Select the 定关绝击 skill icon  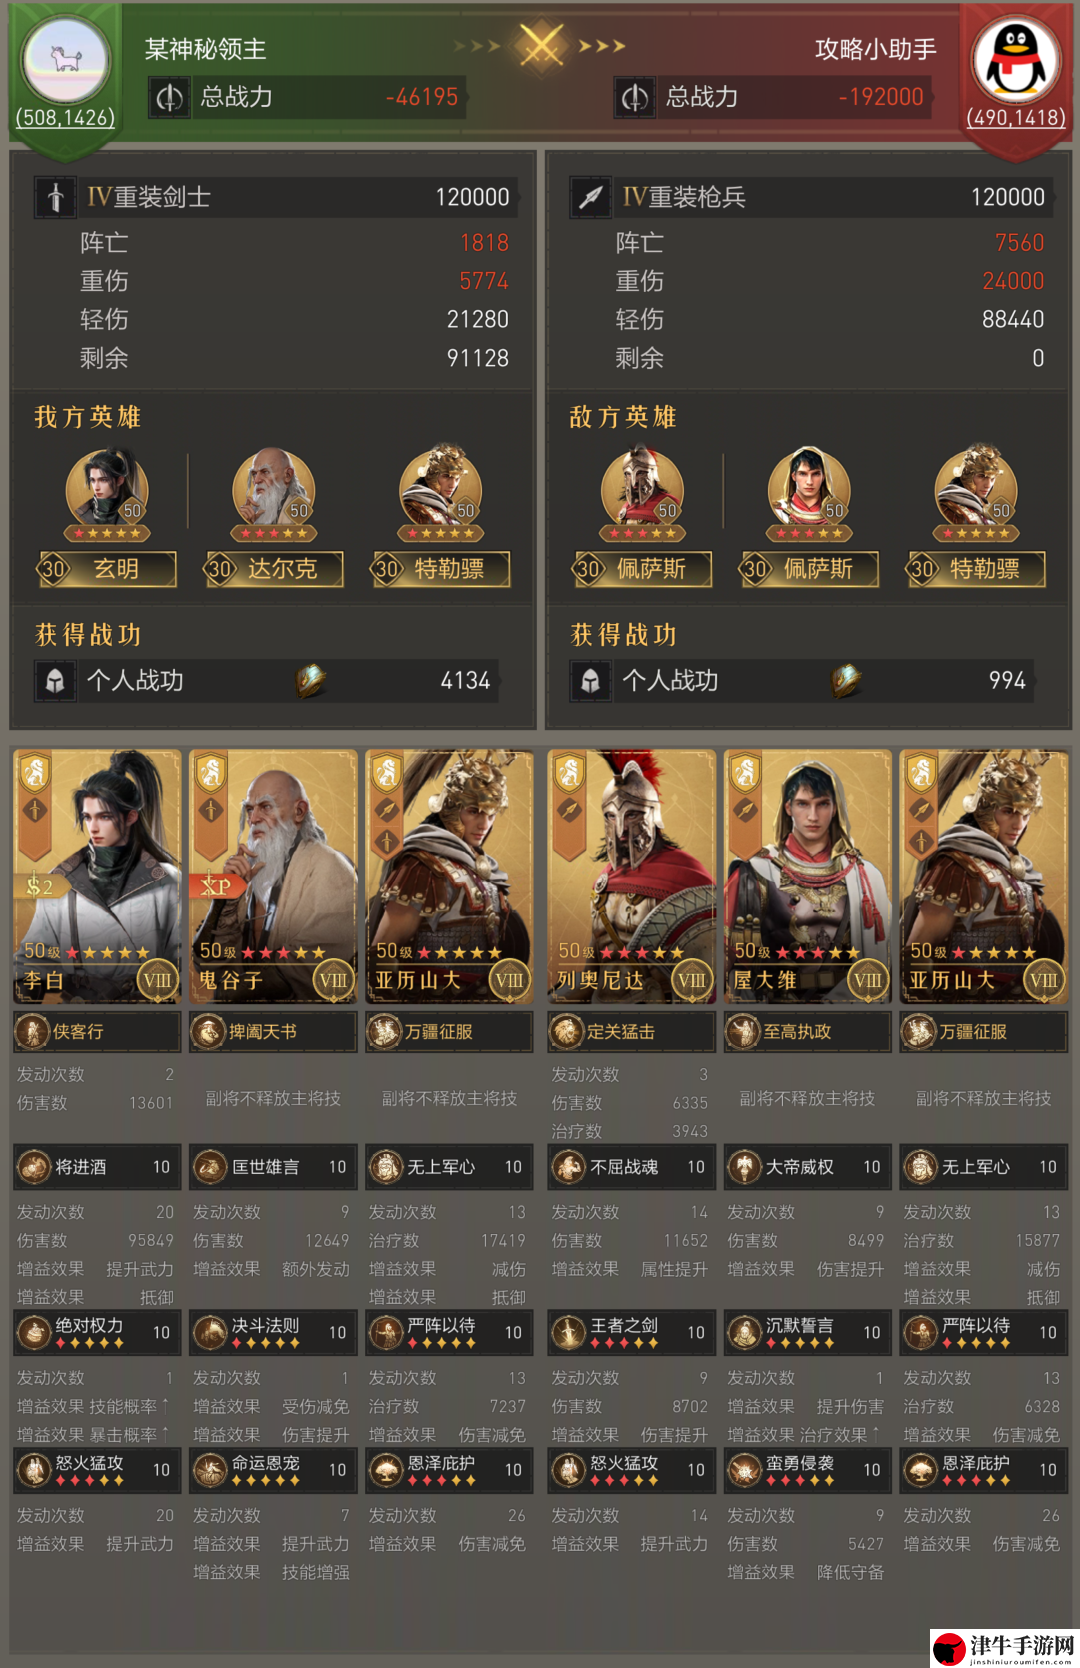567,1031
